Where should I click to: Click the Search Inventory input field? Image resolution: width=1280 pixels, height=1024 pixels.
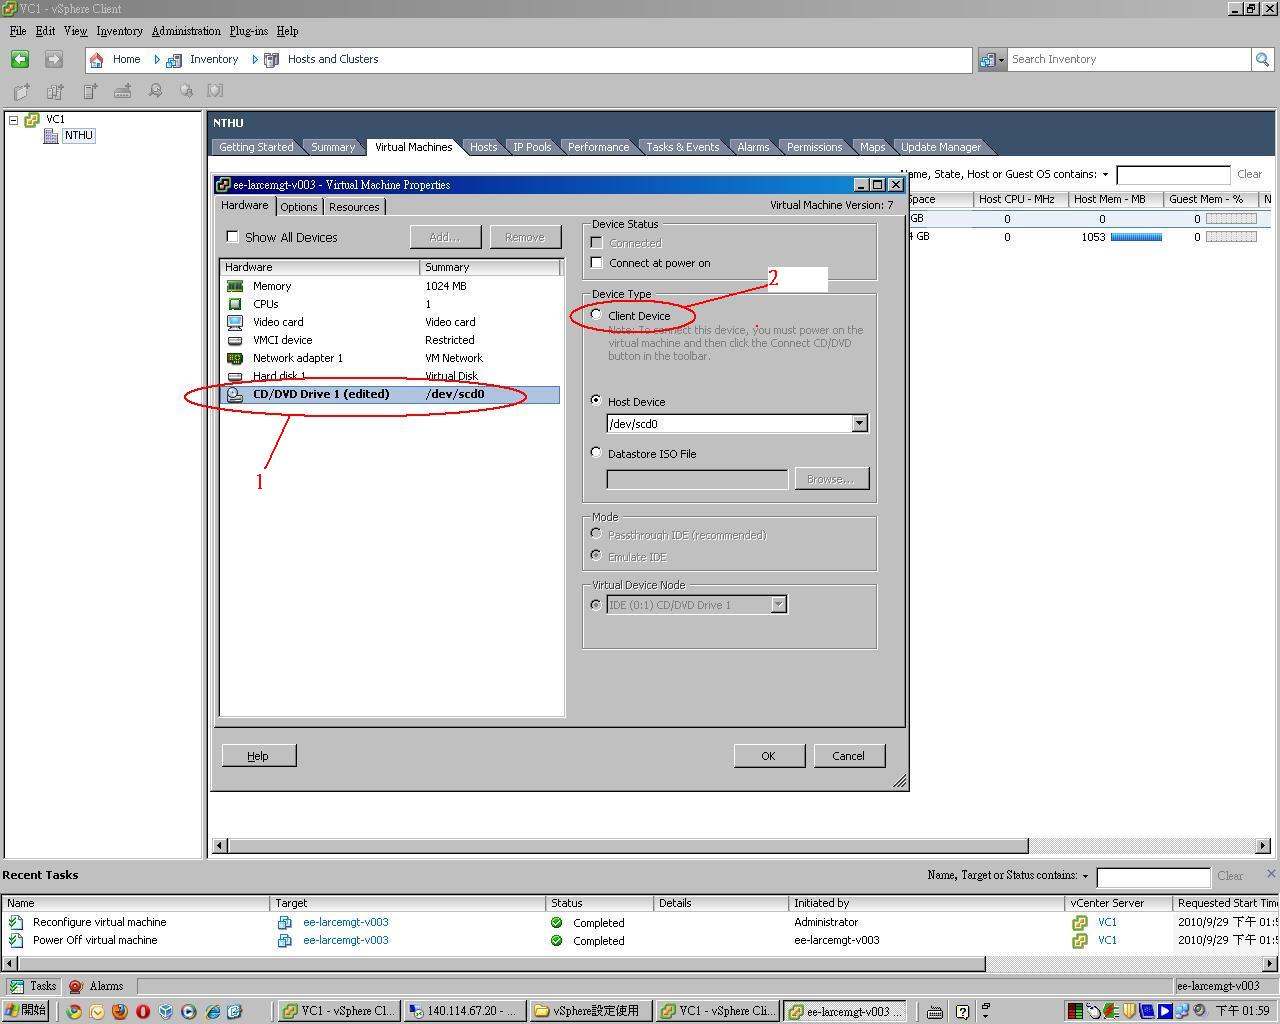[1128, 59]
